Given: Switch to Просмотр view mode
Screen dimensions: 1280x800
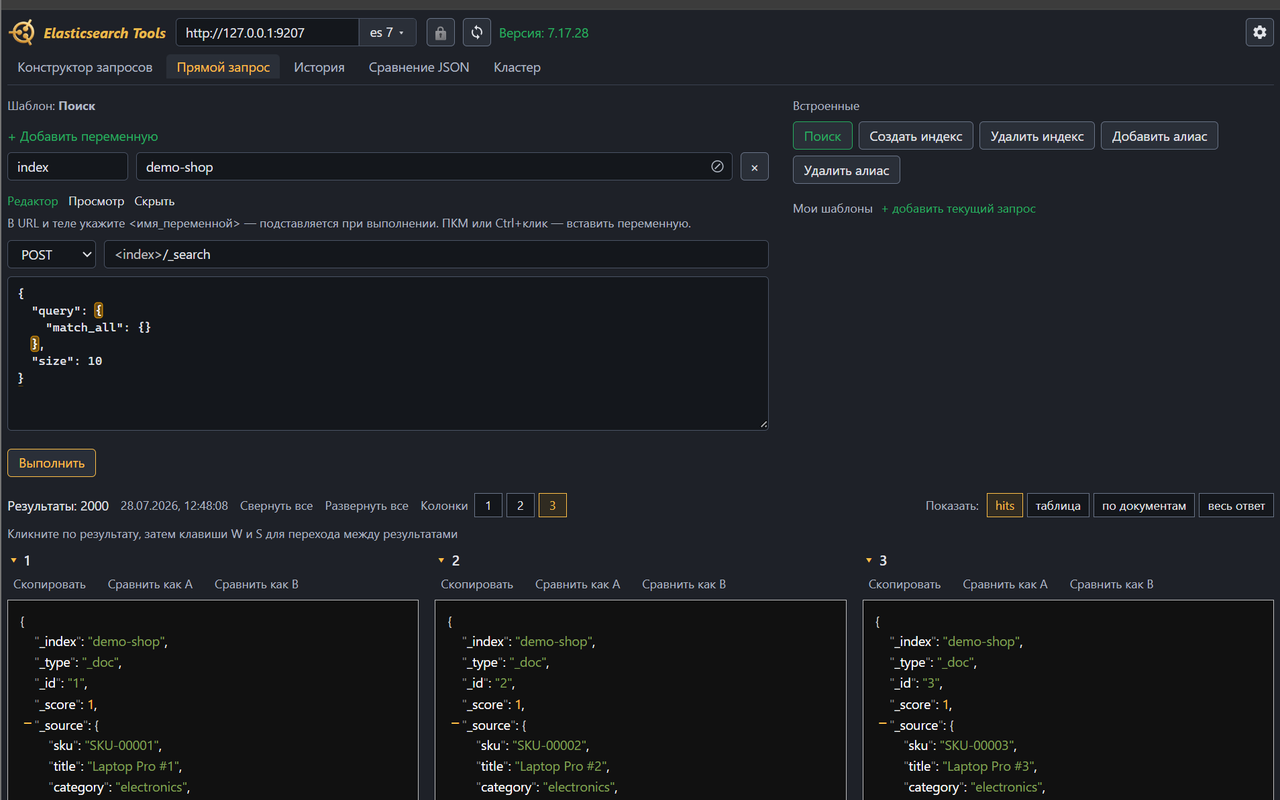Looking at the screenshot, I should (x=96, y=201).
